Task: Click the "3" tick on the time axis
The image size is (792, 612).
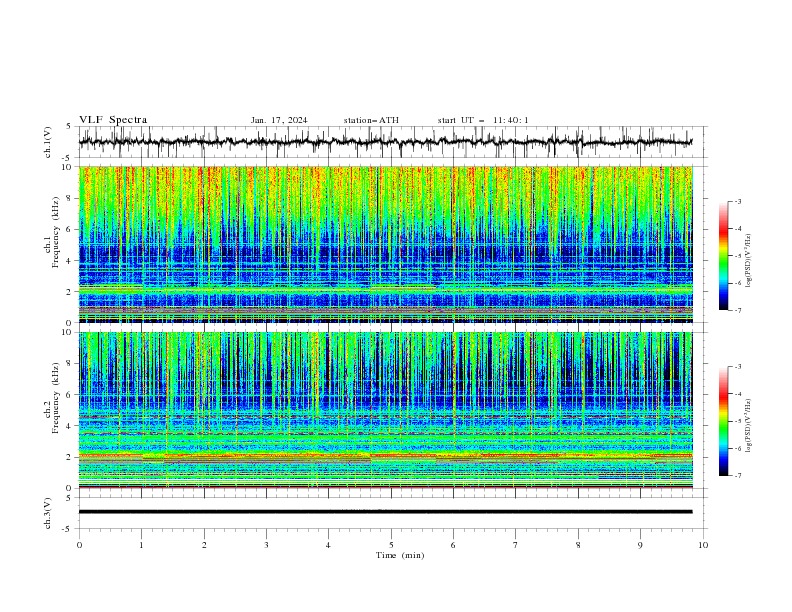Action: click(266, 545)
